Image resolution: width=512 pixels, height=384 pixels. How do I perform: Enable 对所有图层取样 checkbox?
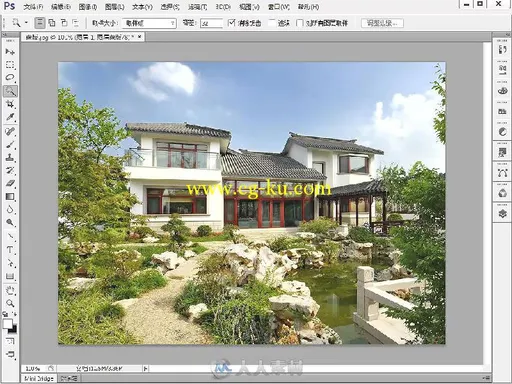299,23
